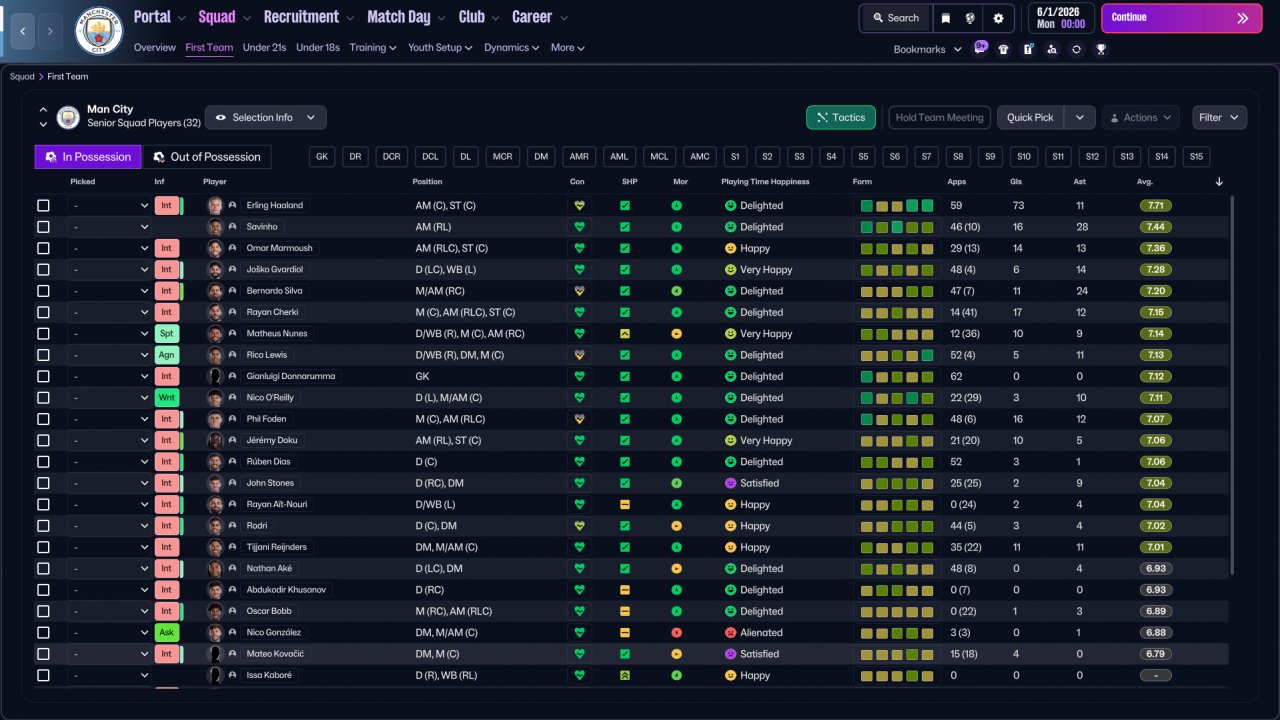This screenshot has width=1280, height=720.
Task: Click Rodri's yellow morale icon
Action: 676,526
